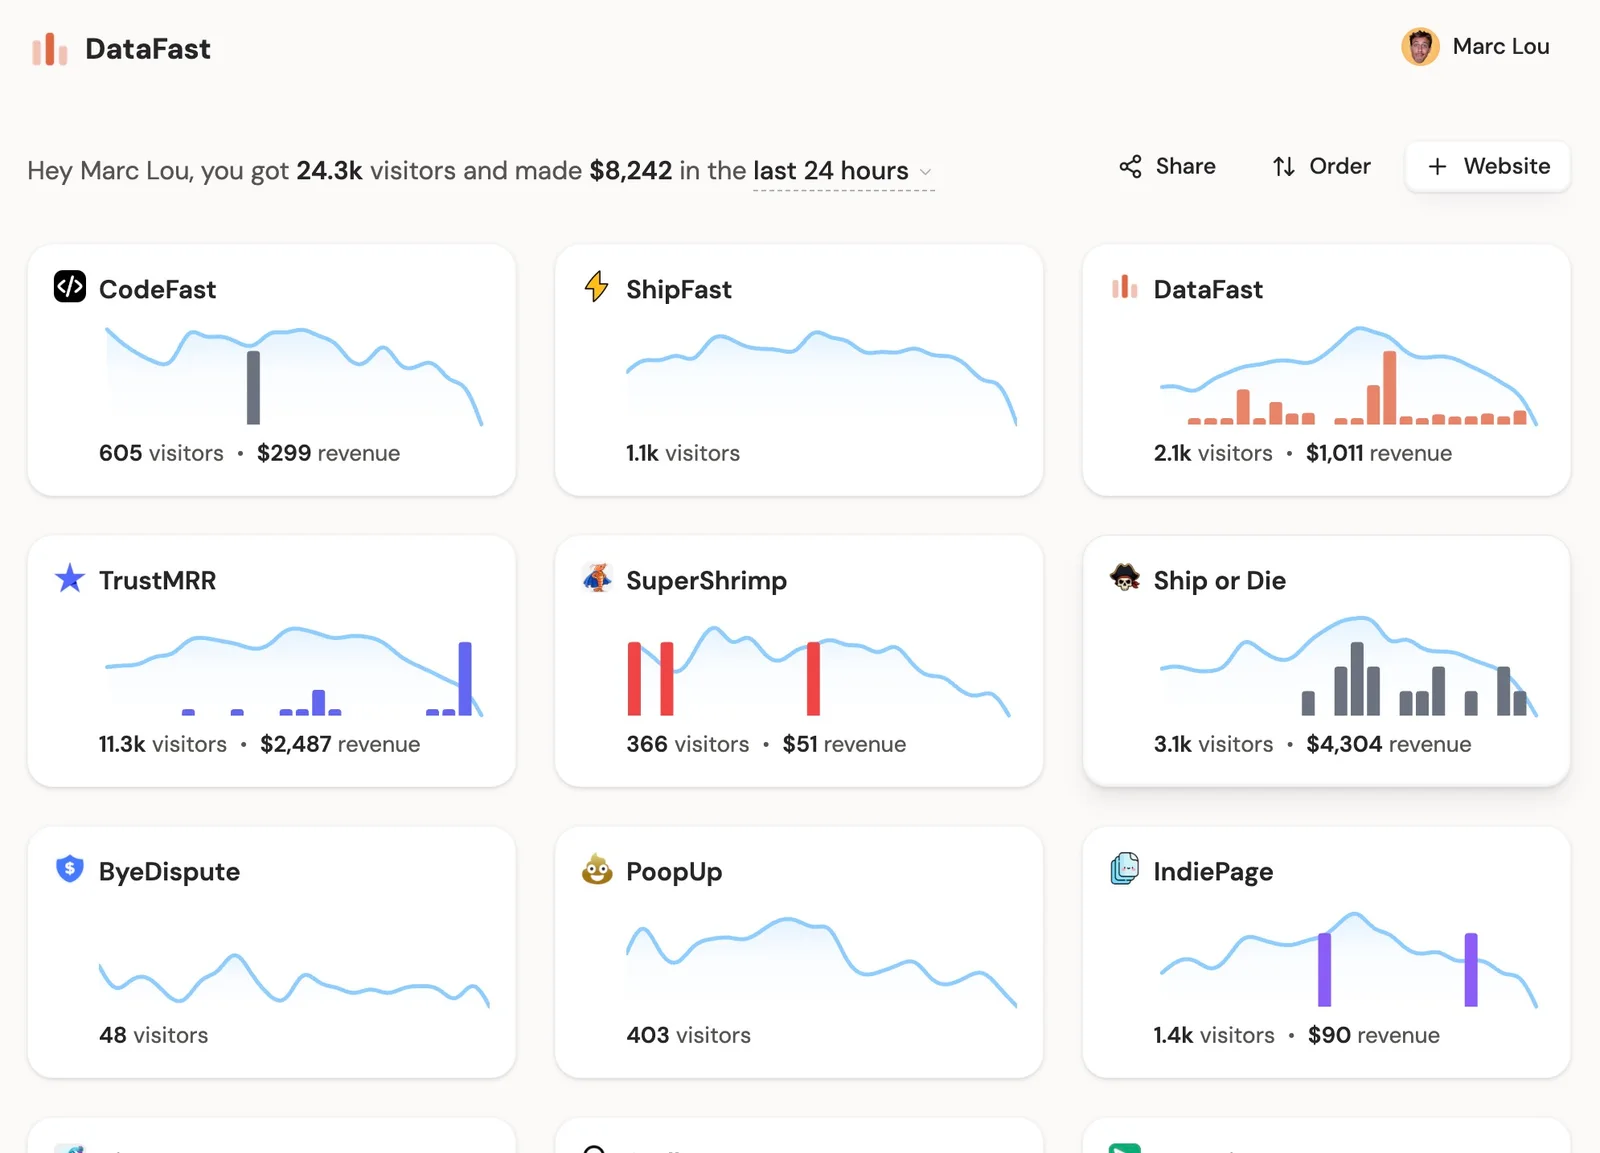Click the TrustMRR blue star icon
This screenshot has height=1153, width=1600.
[70, 578]
